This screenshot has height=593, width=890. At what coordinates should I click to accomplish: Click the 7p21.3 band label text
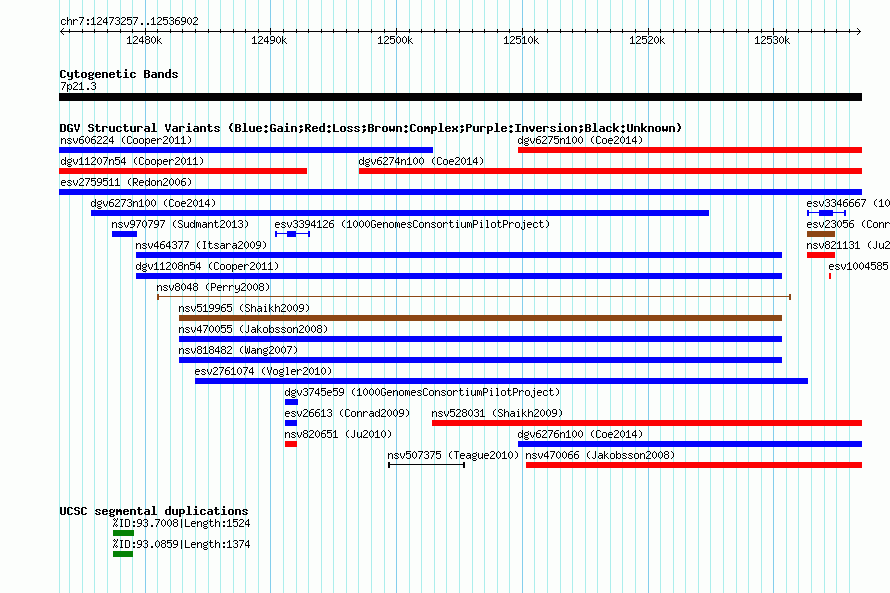pos(78,86)
